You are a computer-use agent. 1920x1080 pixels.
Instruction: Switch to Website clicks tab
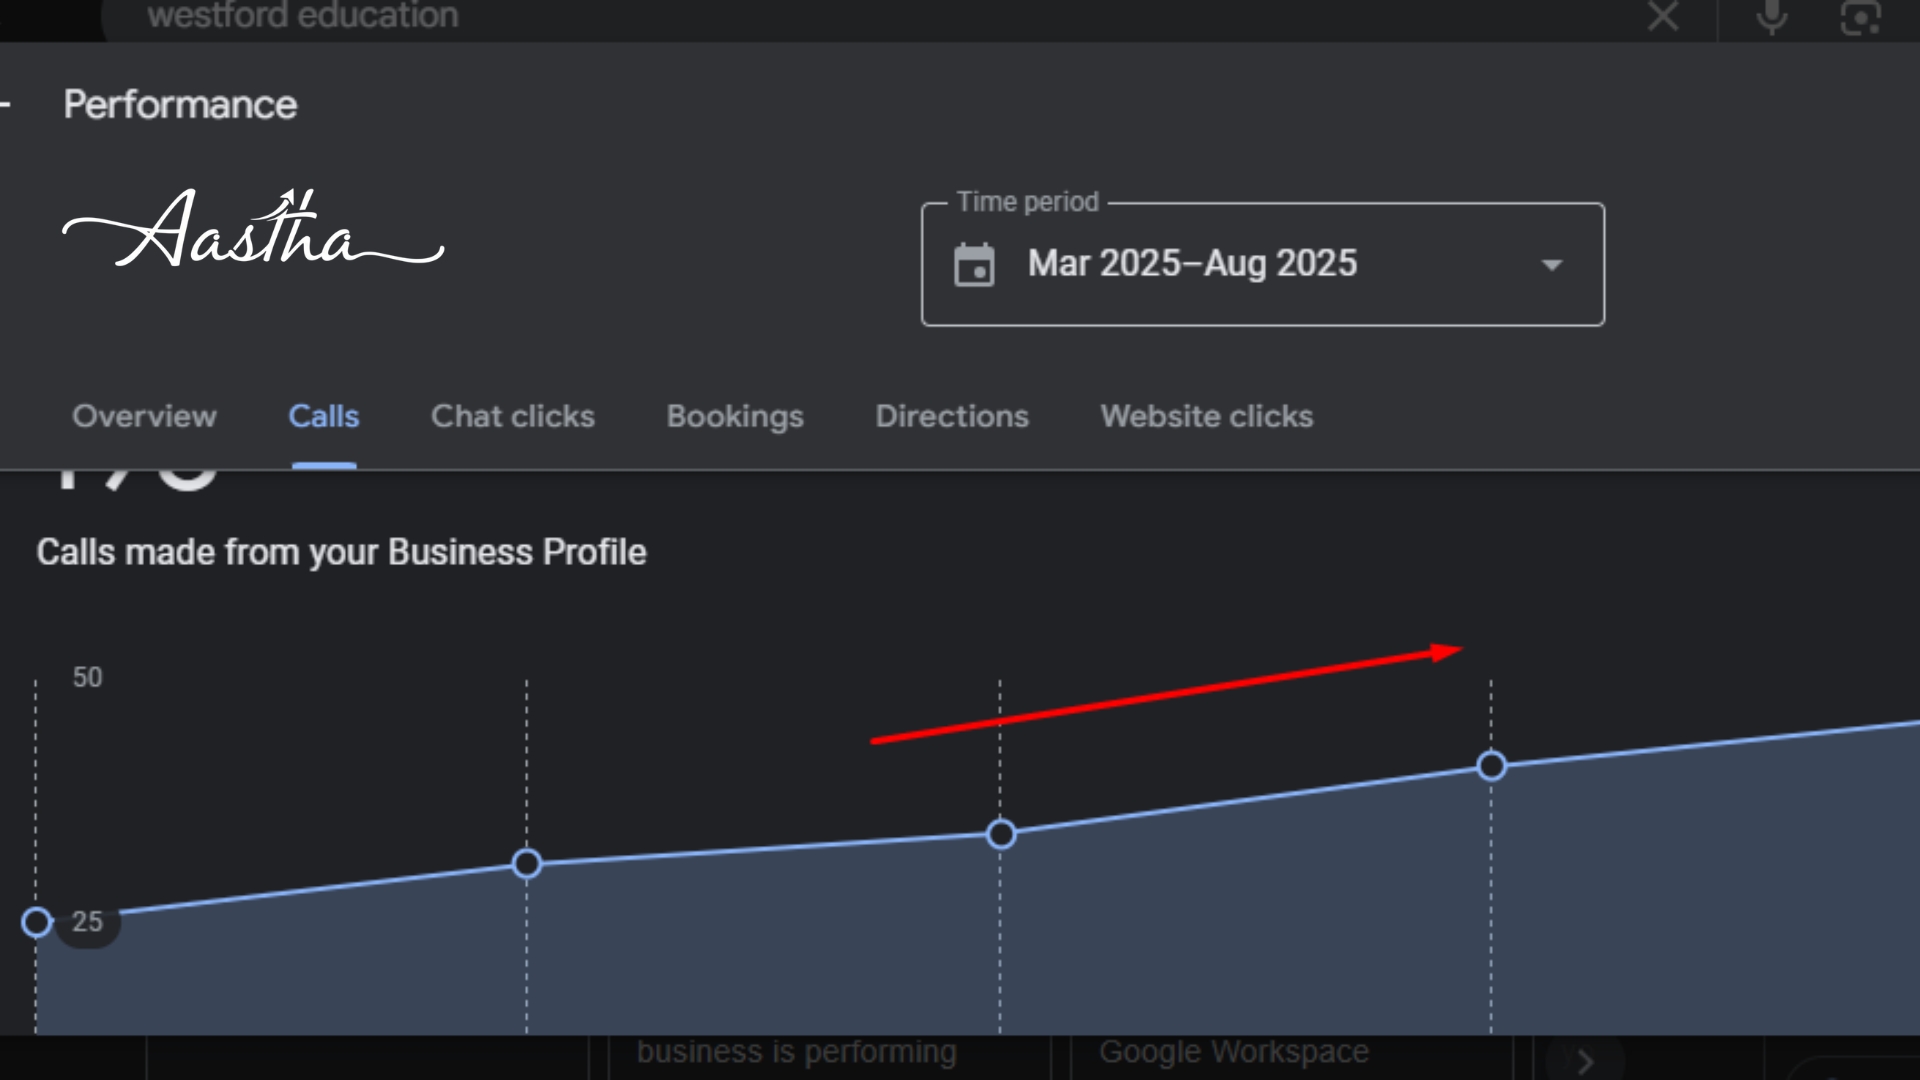(x=1207, y=416)
